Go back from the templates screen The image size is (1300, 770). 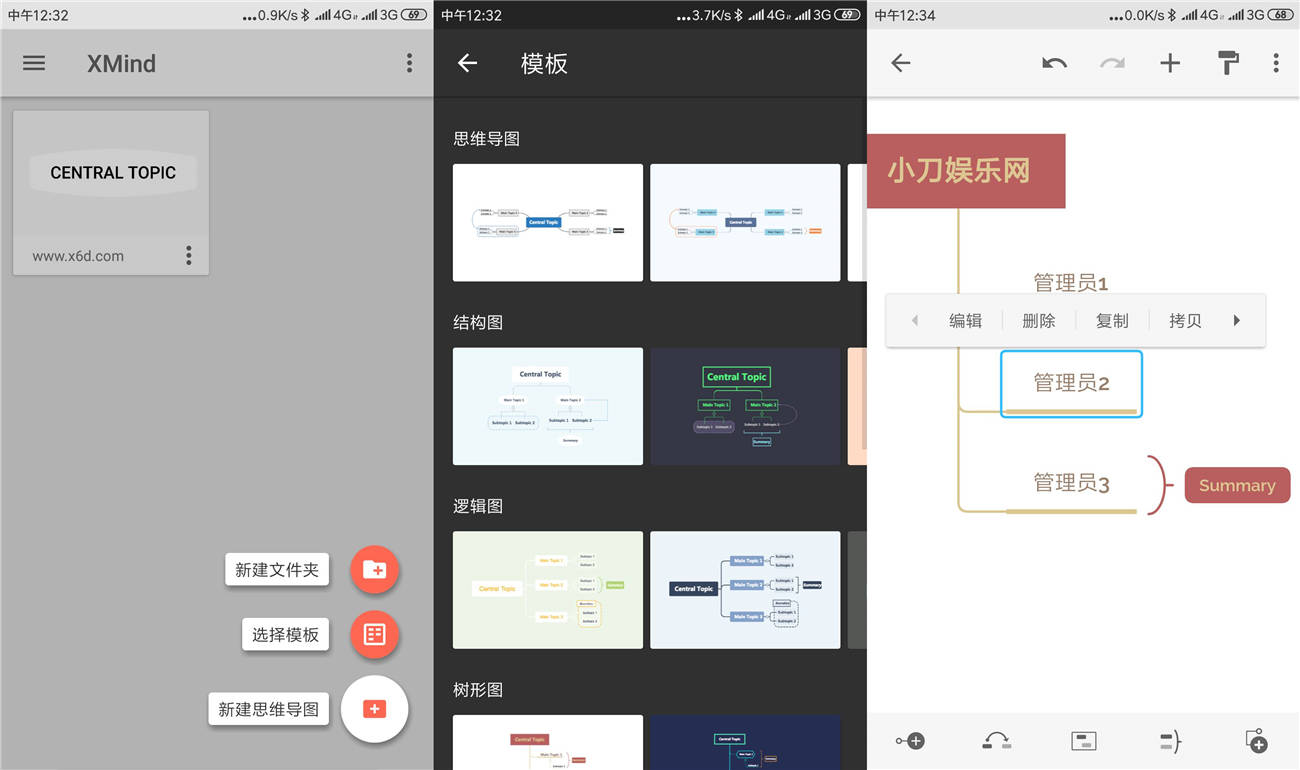tap(467, 63)
